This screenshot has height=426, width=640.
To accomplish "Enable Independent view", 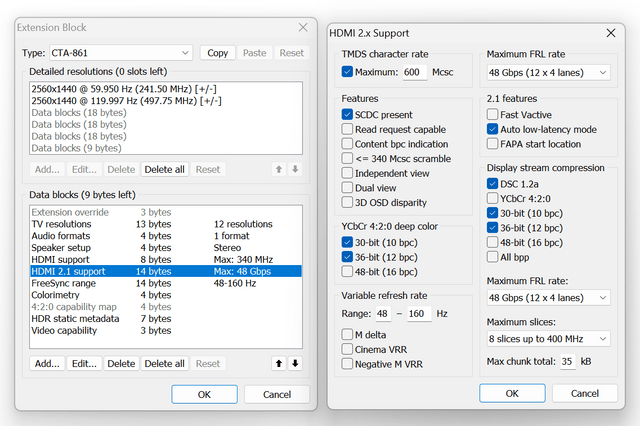I will [x=347, y=173].
